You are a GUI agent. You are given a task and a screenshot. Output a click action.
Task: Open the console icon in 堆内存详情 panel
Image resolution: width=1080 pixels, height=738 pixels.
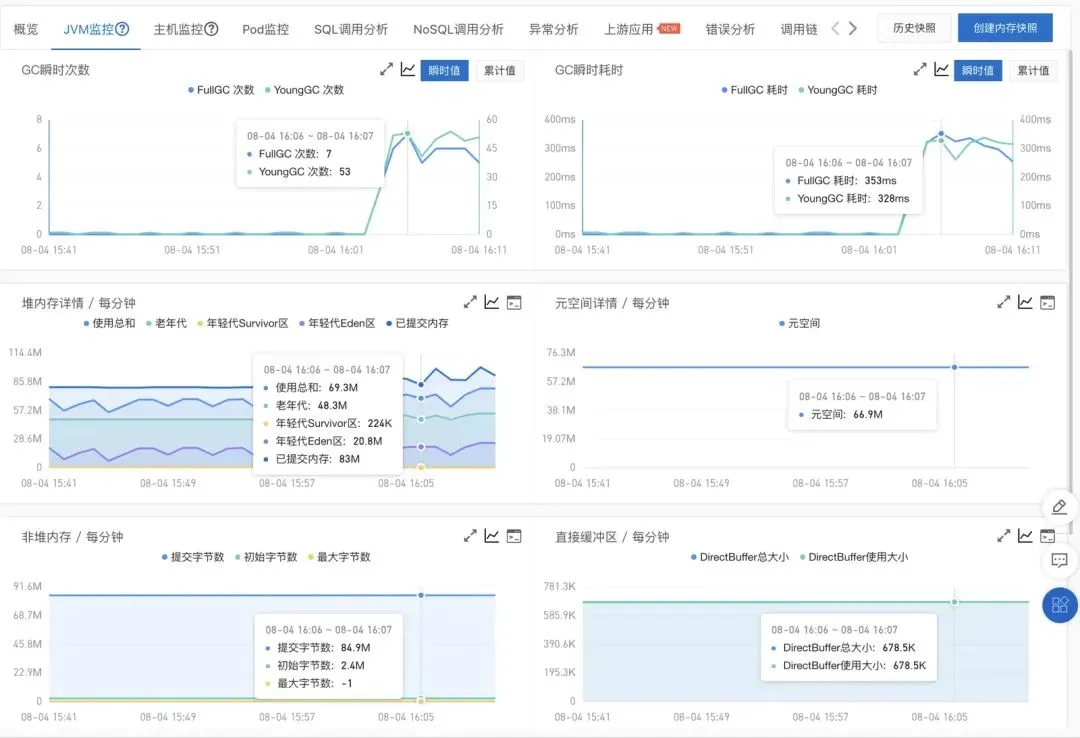(x=514, y=303)
